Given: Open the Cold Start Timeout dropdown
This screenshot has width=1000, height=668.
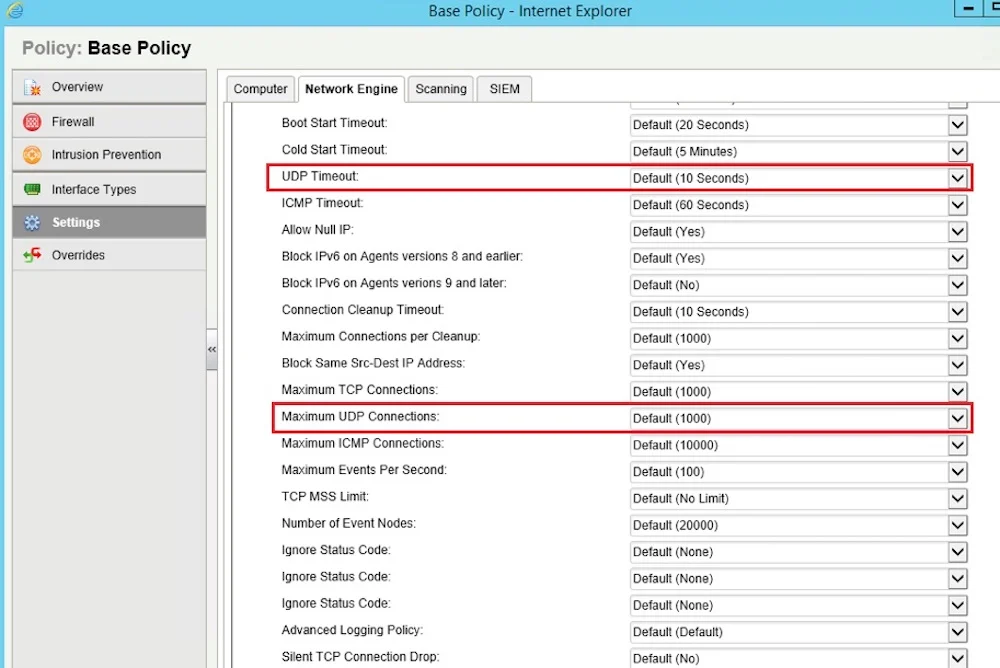Looking at the screenshot, I should [798, 151].
